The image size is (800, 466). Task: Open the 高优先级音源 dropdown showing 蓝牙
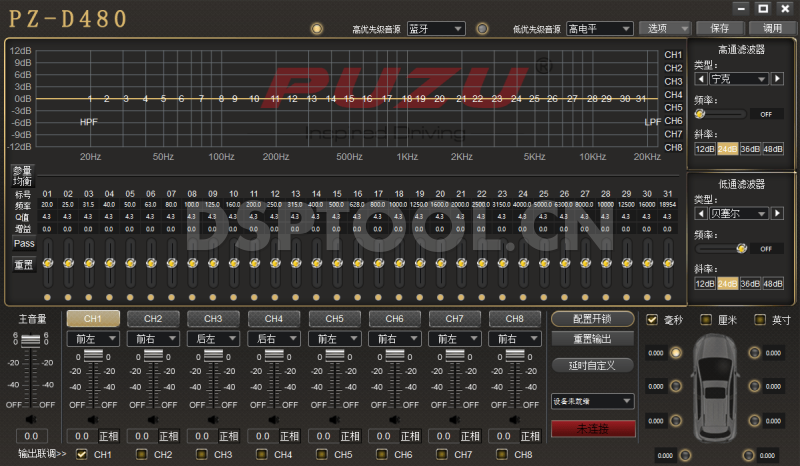[436, 29]
